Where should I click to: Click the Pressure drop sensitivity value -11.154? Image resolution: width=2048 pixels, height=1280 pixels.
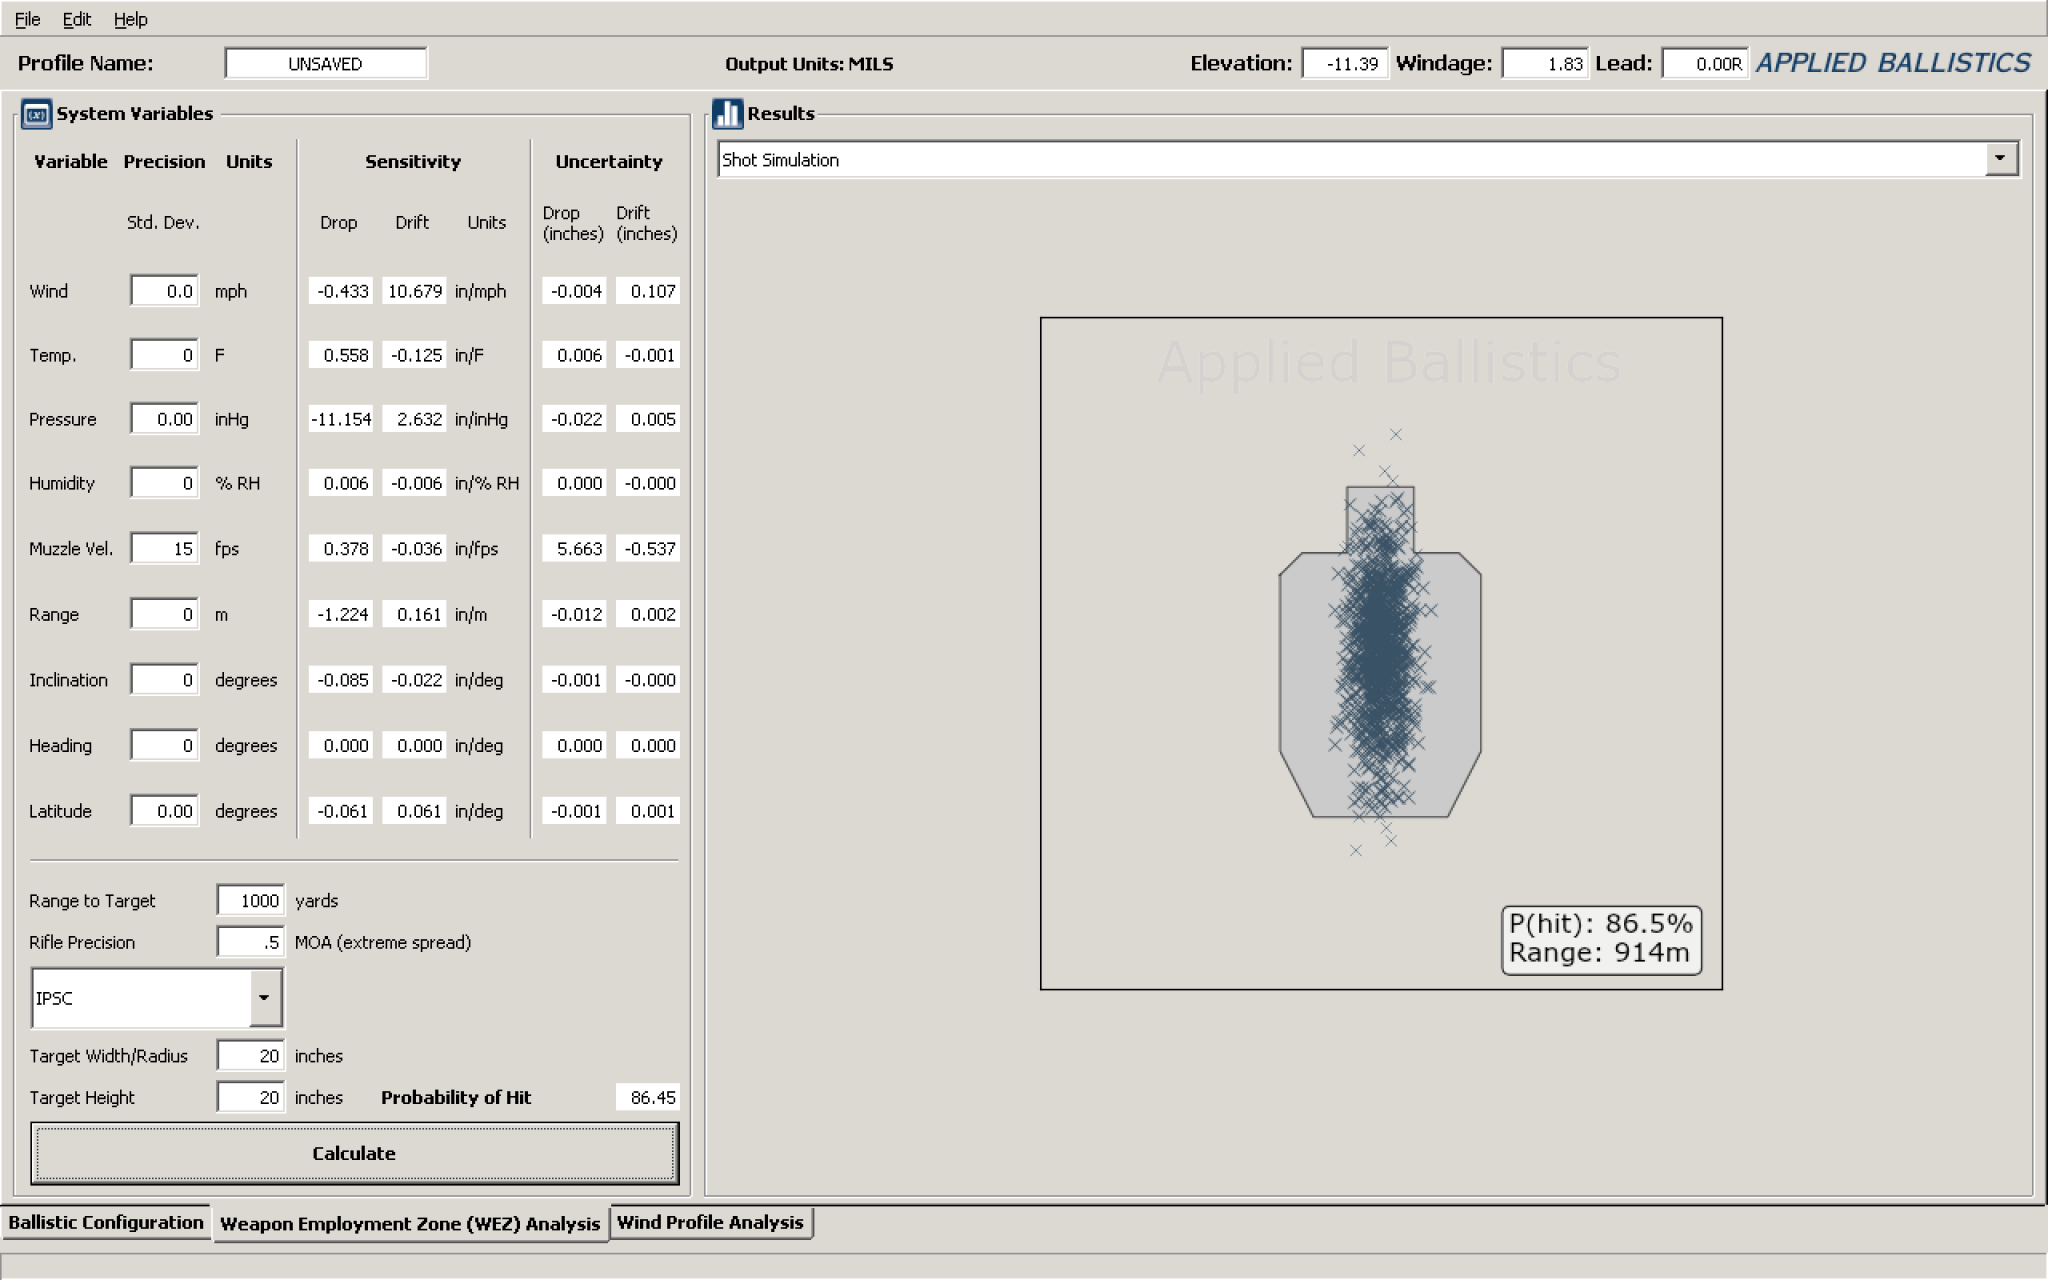point(341,419)
